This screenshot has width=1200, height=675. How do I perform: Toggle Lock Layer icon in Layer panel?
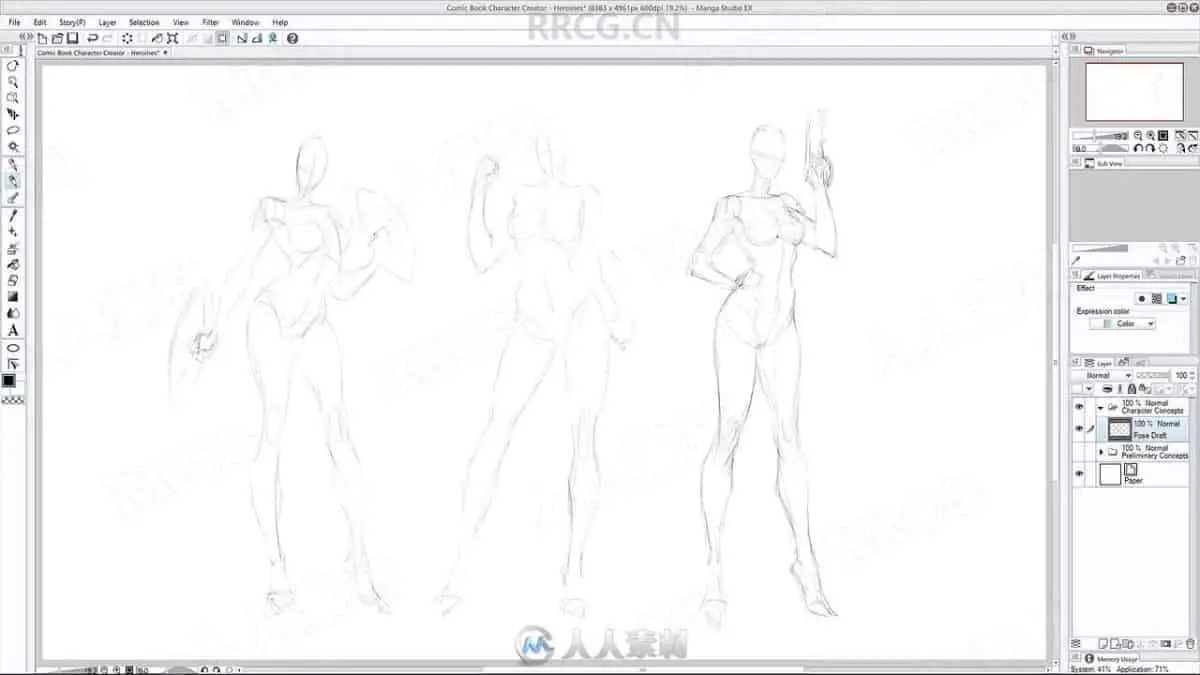pyautogui.click(x=1132, y=388)
